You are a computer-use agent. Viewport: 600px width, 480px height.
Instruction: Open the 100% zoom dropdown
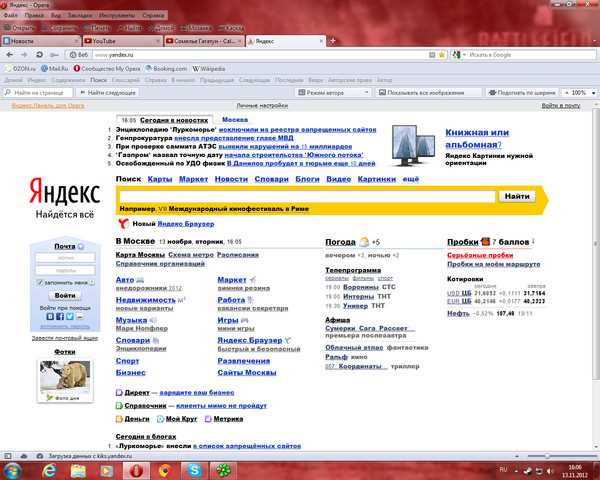[580, 93]
